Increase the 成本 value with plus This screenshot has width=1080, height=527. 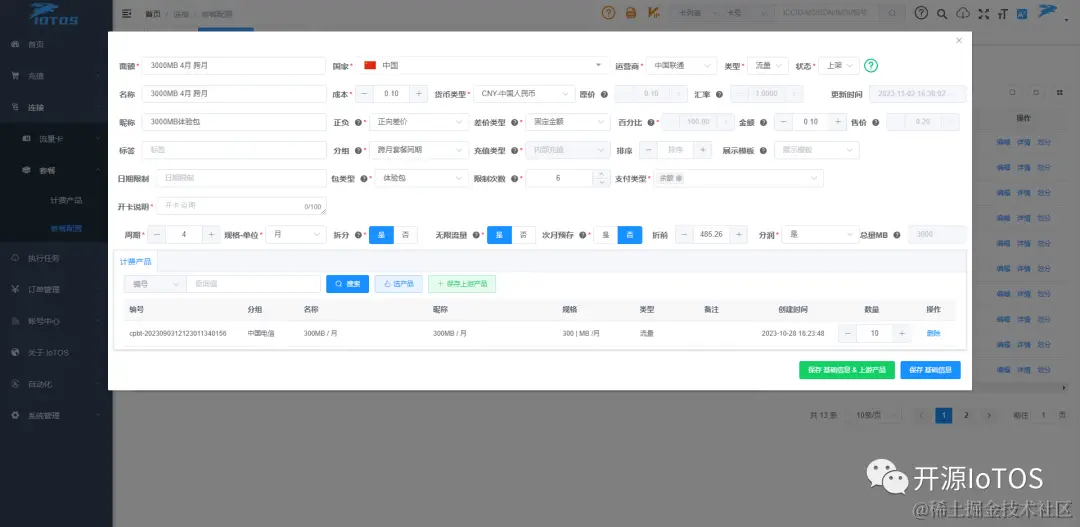pos(419,94)
